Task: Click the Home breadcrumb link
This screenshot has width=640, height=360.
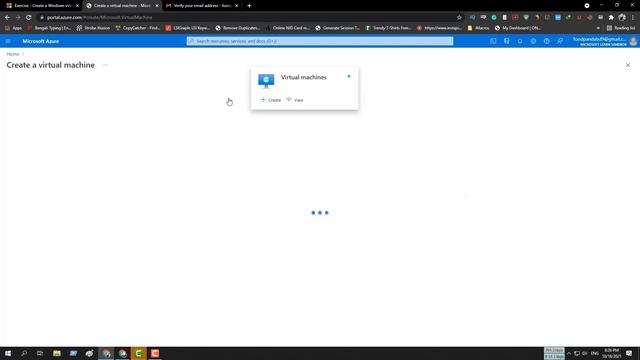Action: 13,54
